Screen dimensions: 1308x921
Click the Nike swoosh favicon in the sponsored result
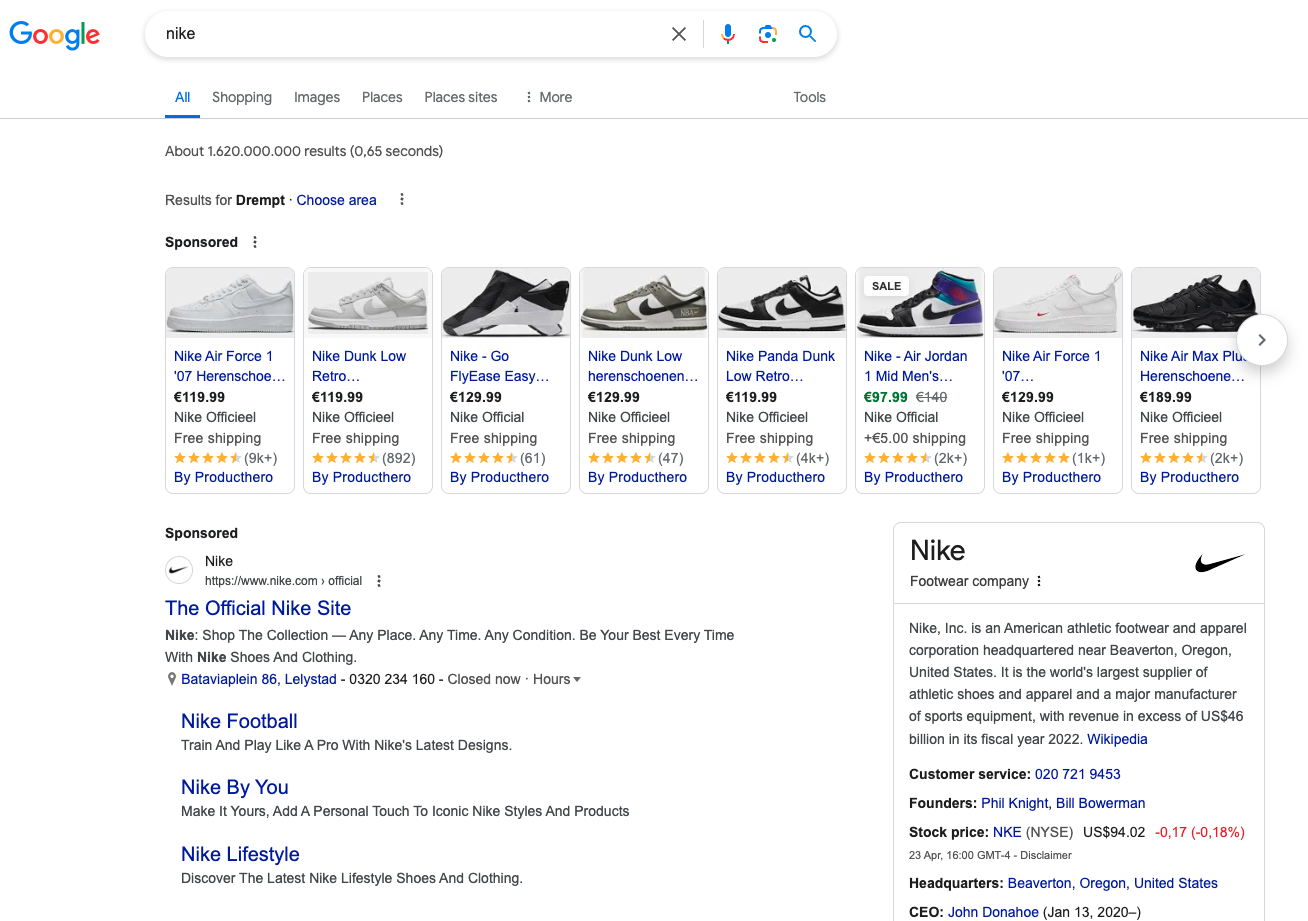click(179, 570)
